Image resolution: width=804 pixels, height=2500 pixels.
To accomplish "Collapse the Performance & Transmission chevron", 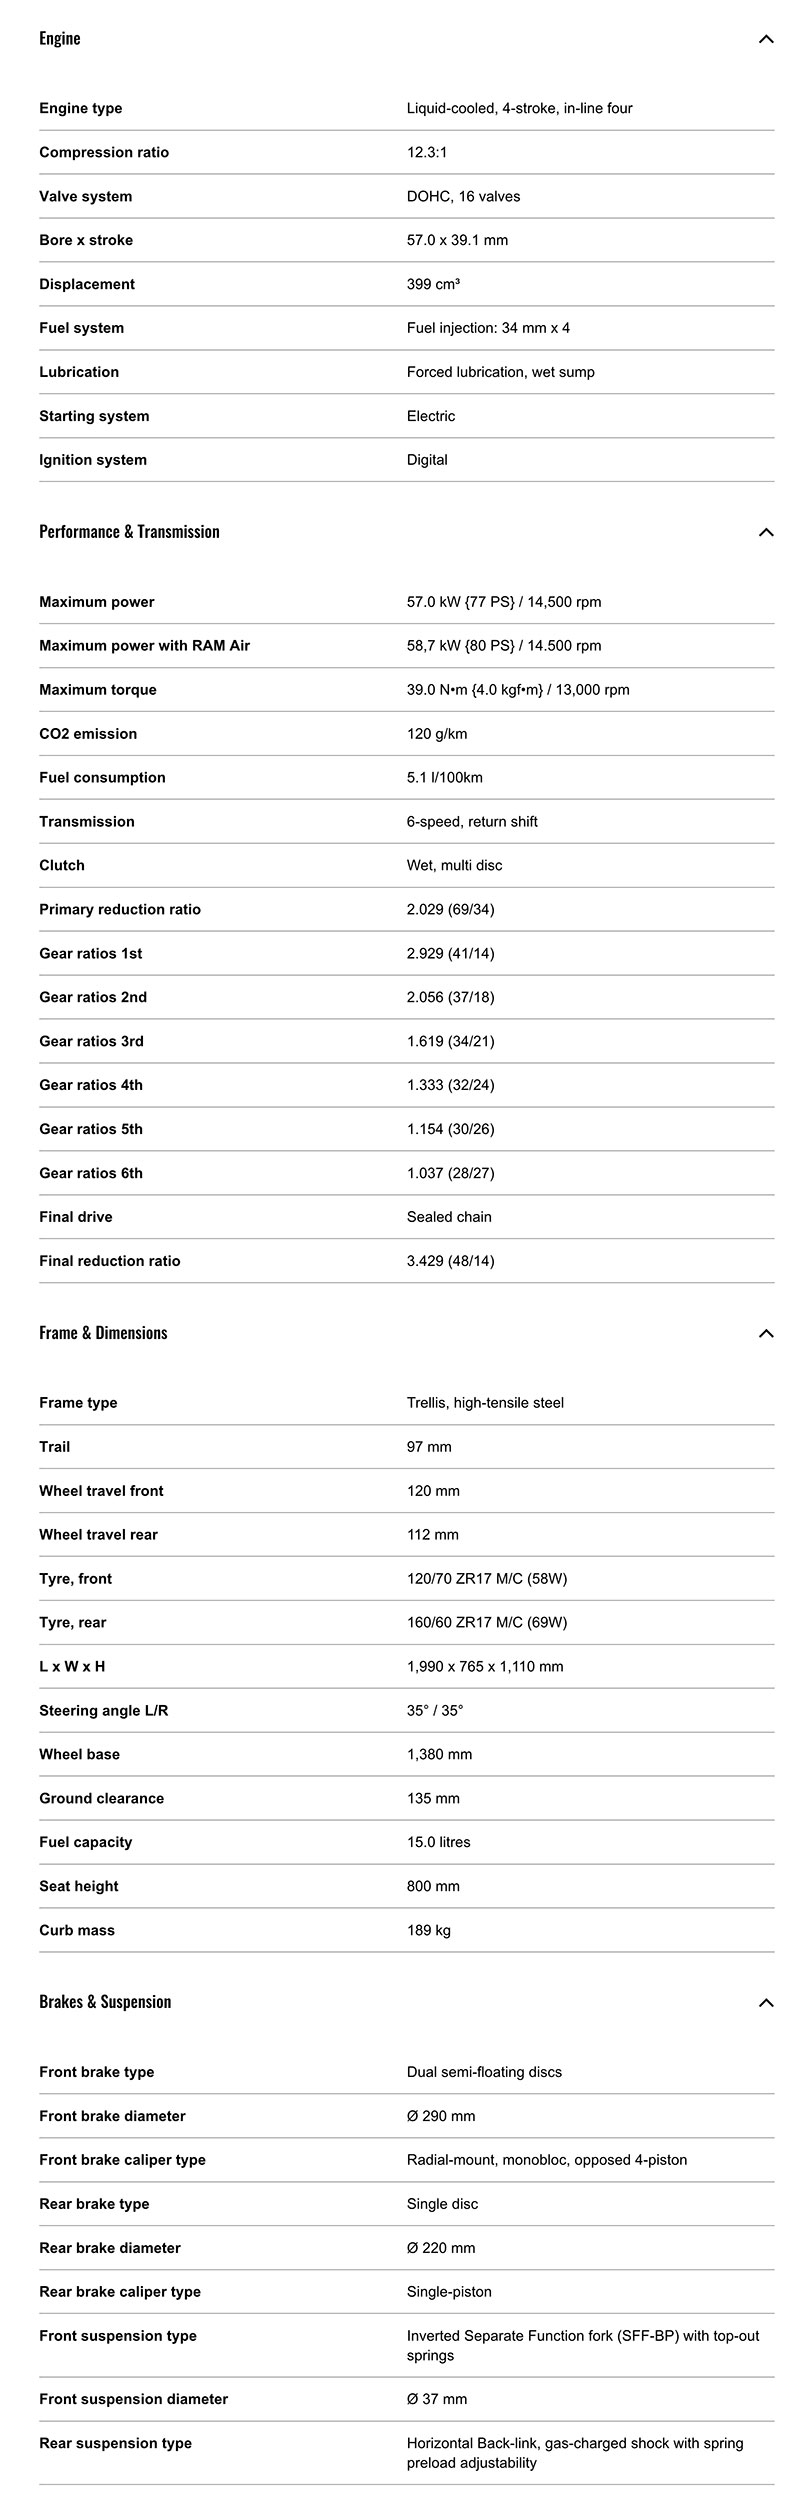I will coord(766,532).
